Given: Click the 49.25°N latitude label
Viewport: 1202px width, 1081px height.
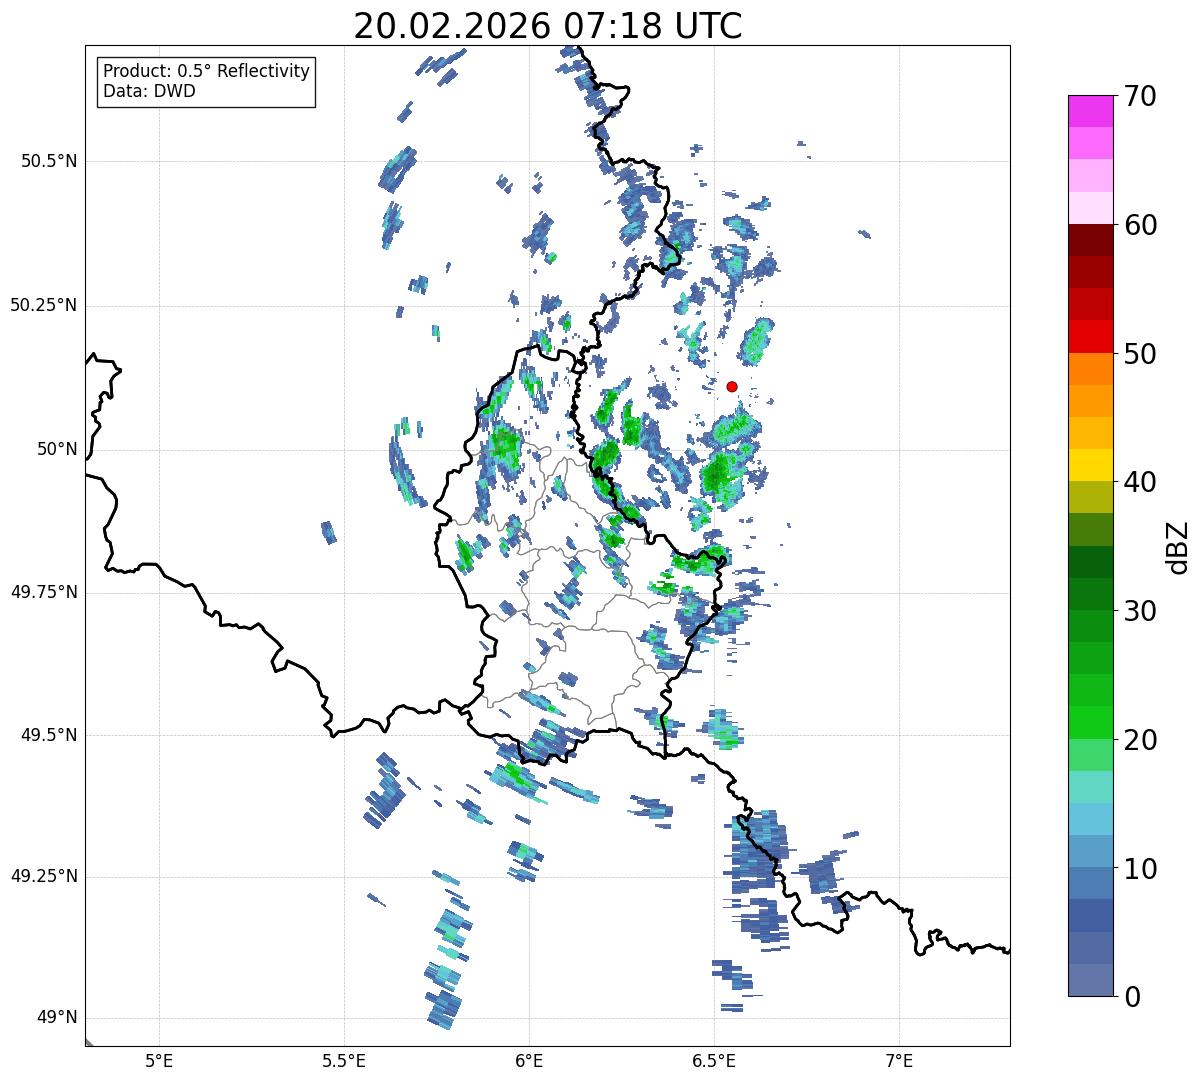Looking at the screenshot, I should click(x=43, y=876).
